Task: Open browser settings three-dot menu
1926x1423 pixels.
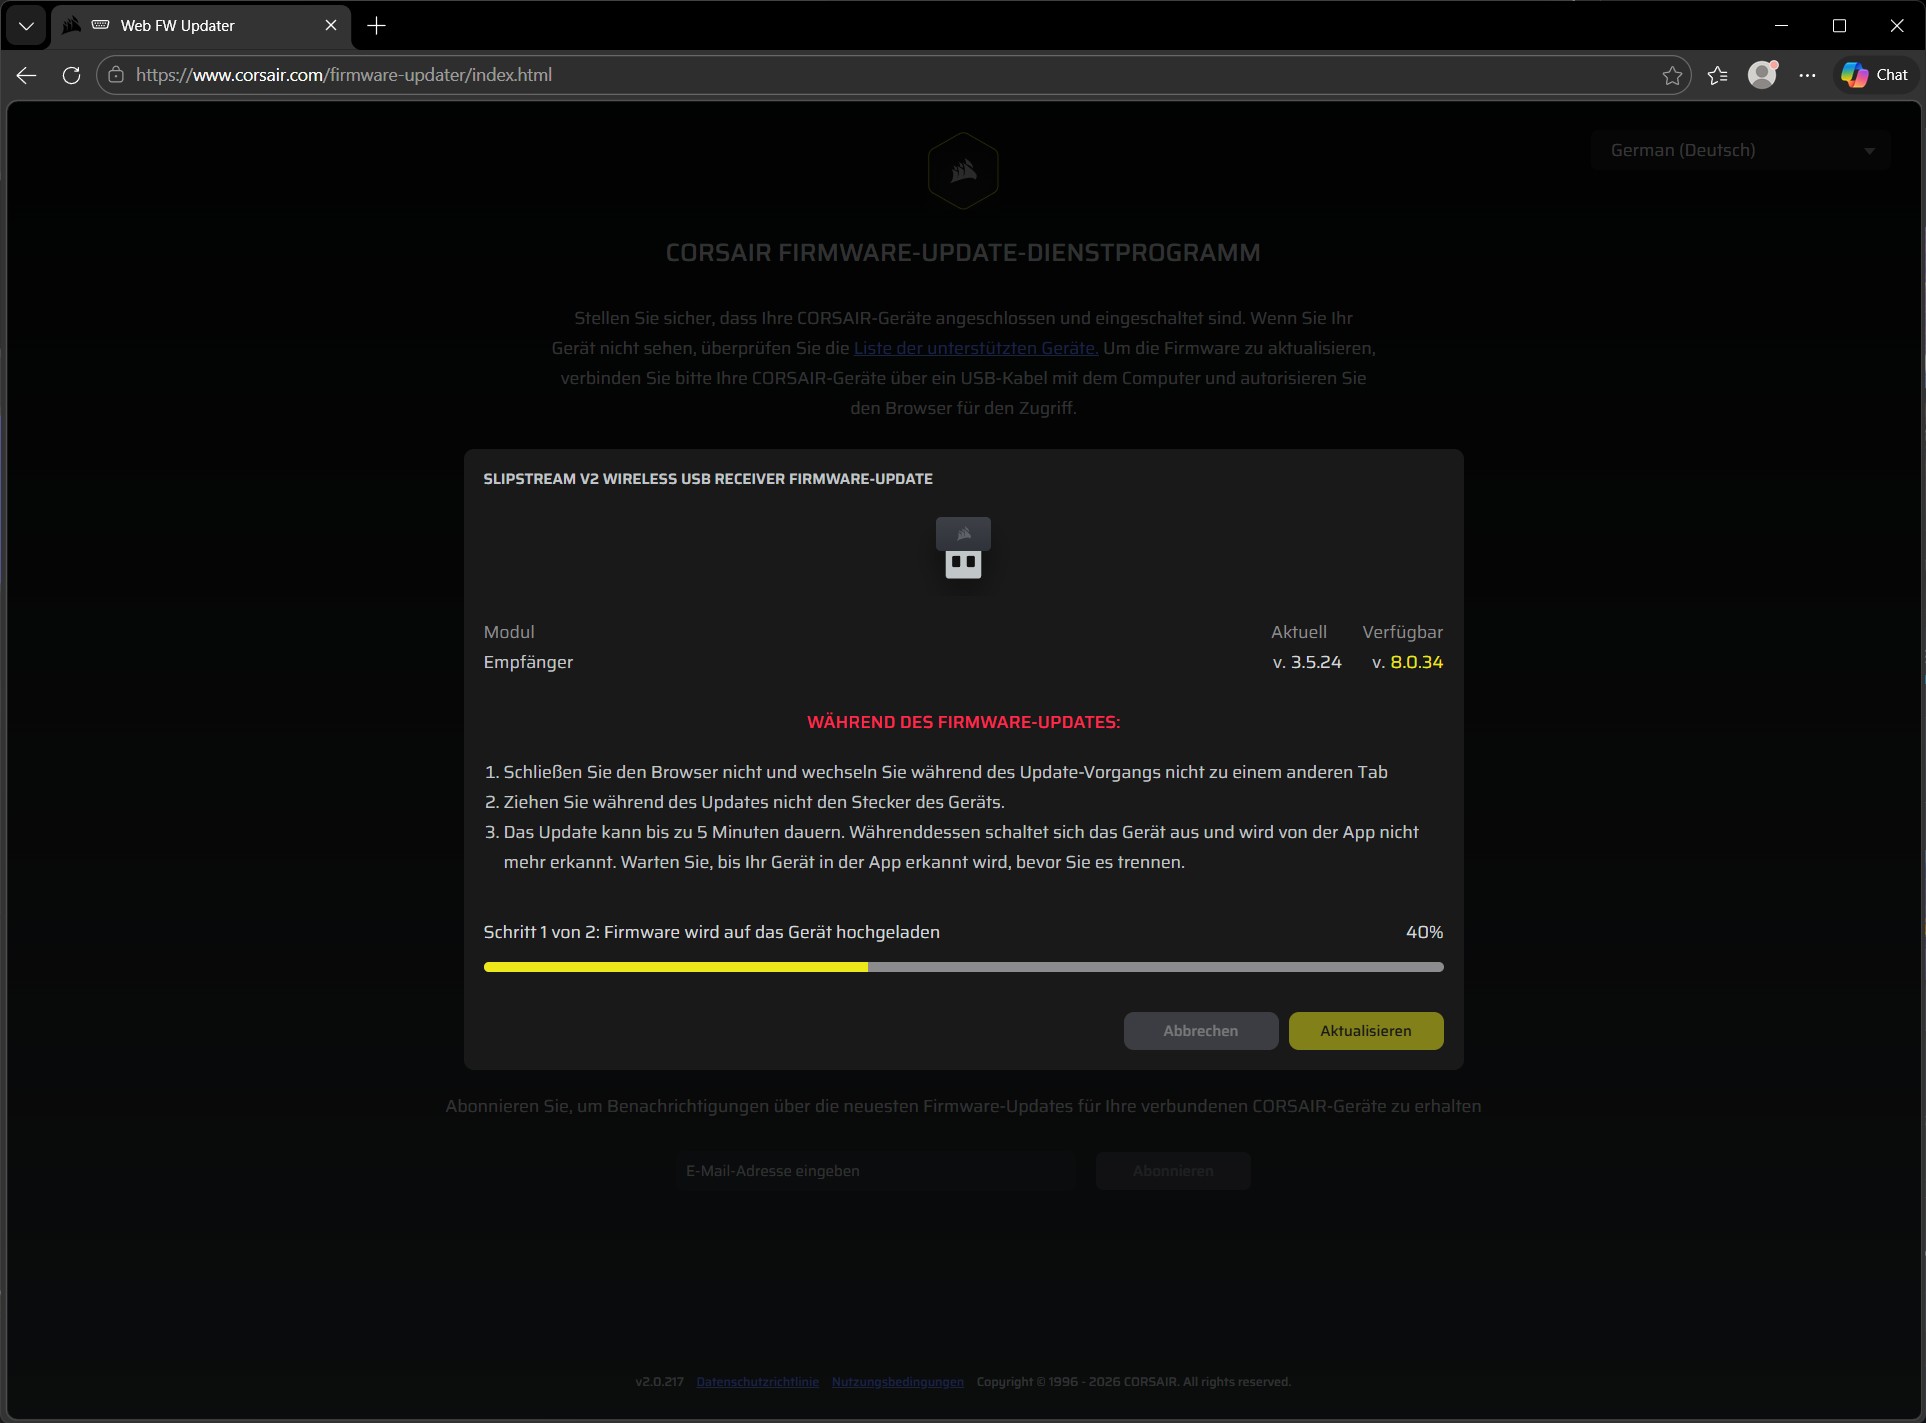Action: pos(1807,75)
